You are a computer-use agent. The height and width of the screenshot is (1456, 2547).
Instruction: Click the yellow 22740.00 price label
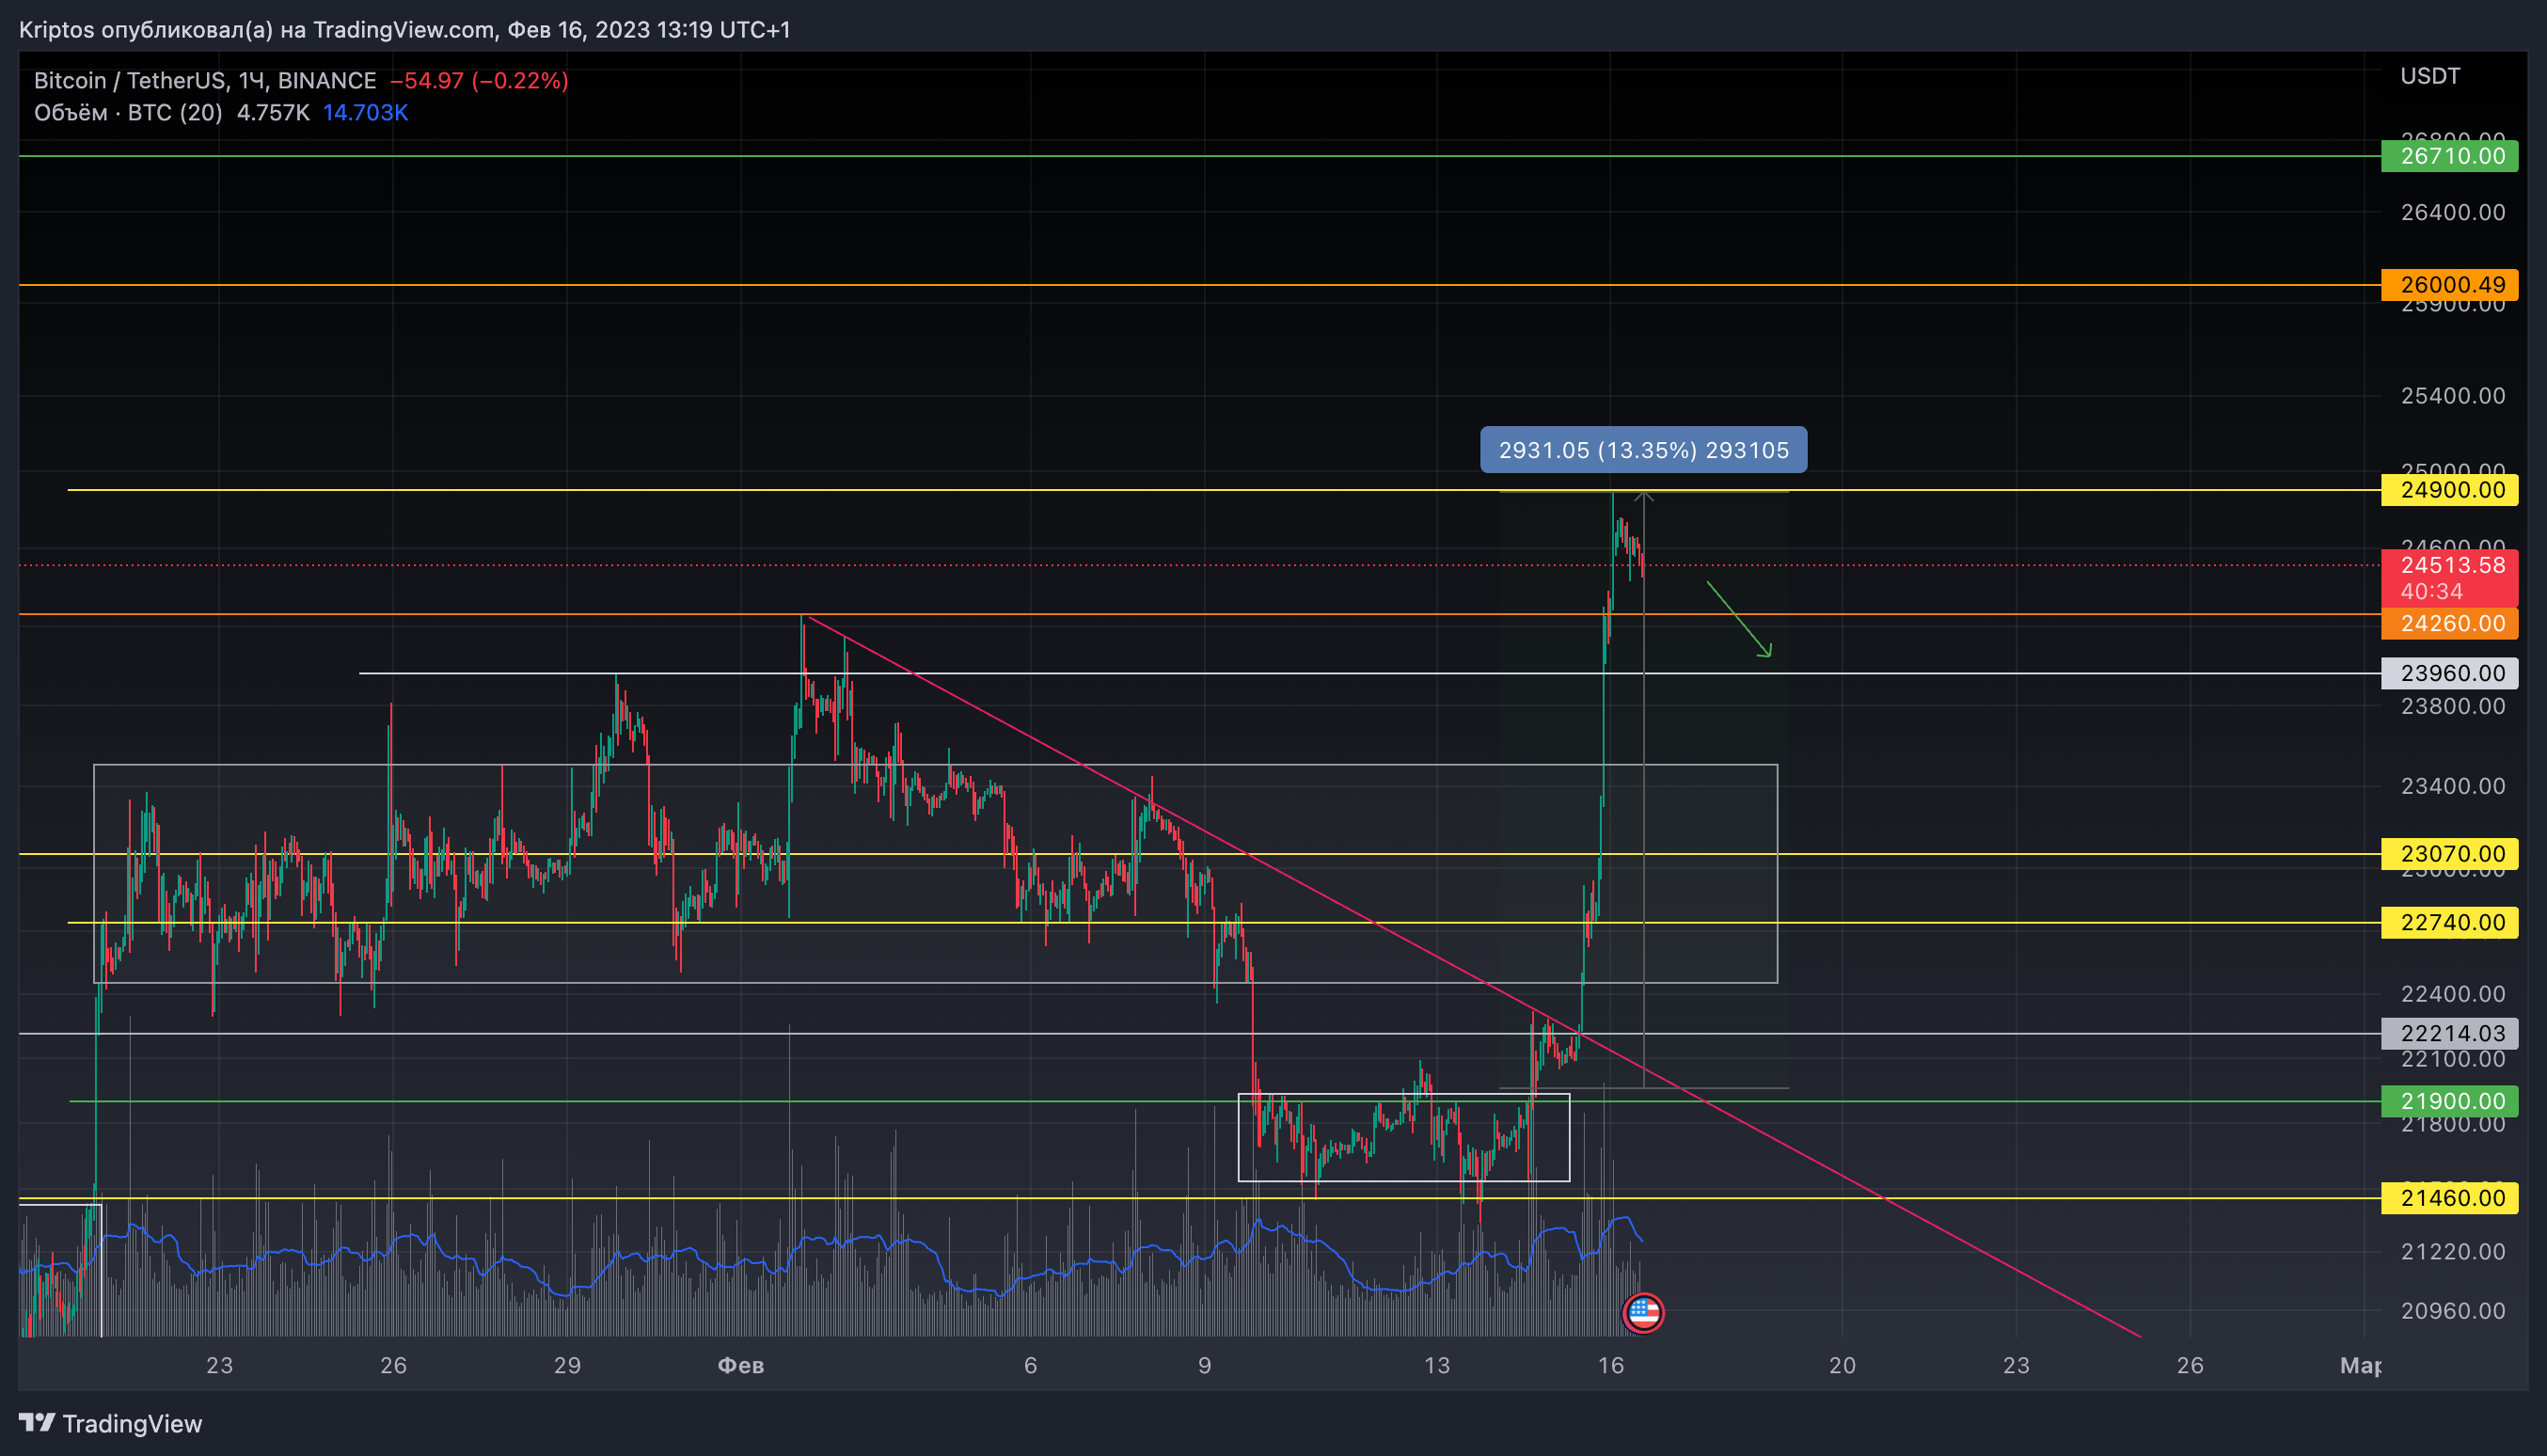coord(2449,922)
